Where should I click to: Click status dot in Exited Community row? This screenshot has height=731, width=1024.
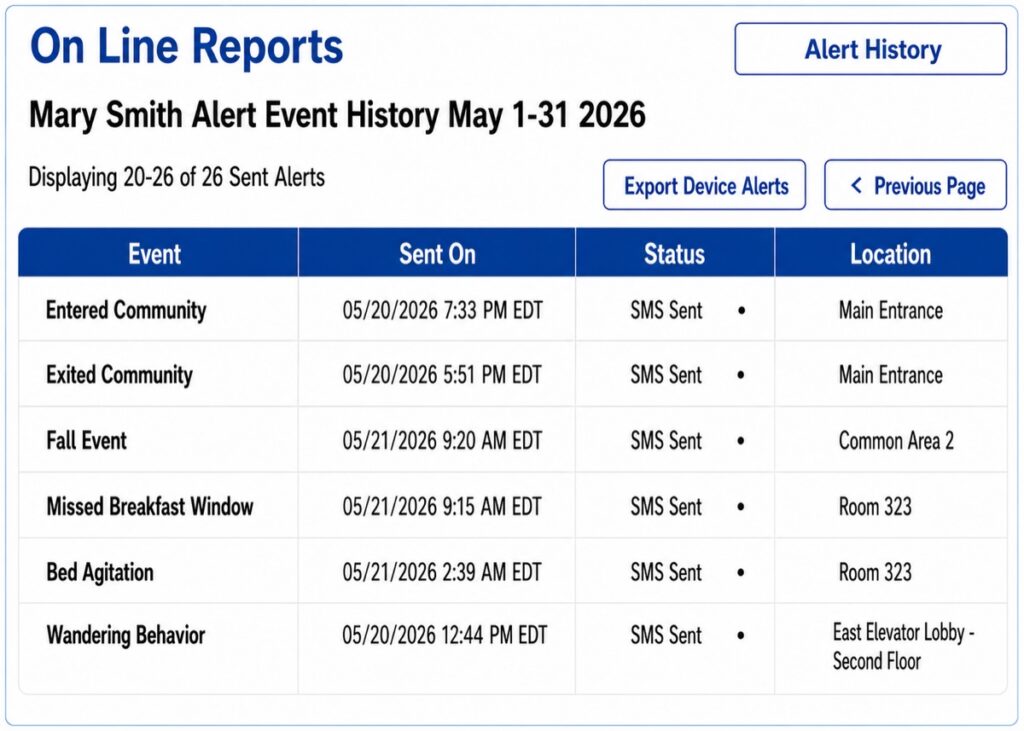(x=741, y=375)
